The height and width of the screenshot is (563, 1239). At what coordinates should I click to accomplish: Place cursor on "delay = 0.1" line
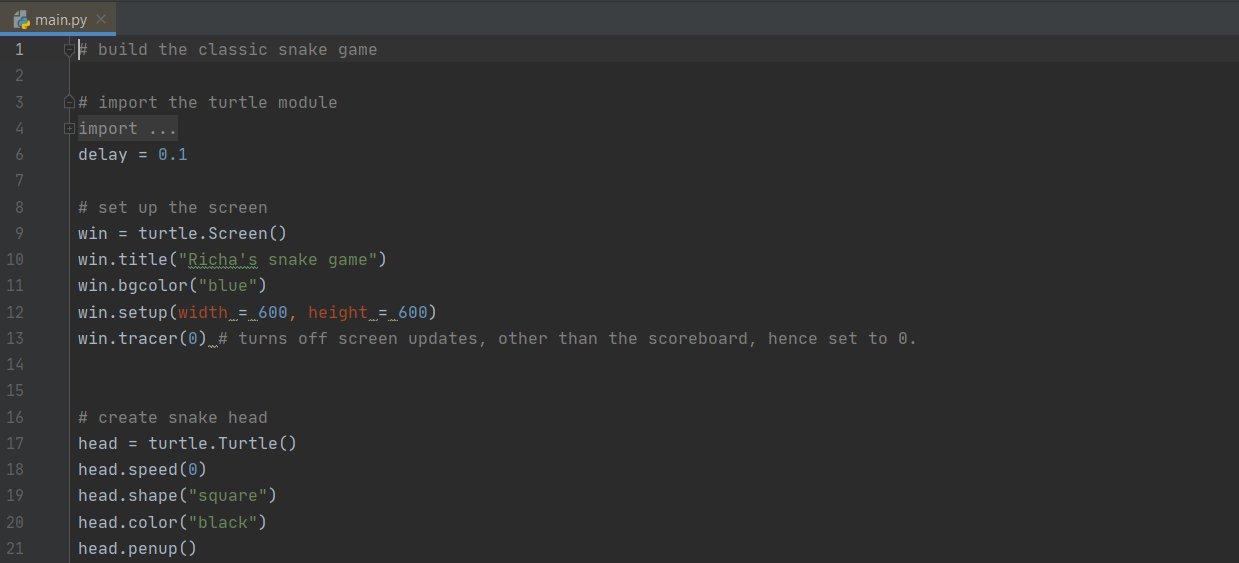click(133, 155)
